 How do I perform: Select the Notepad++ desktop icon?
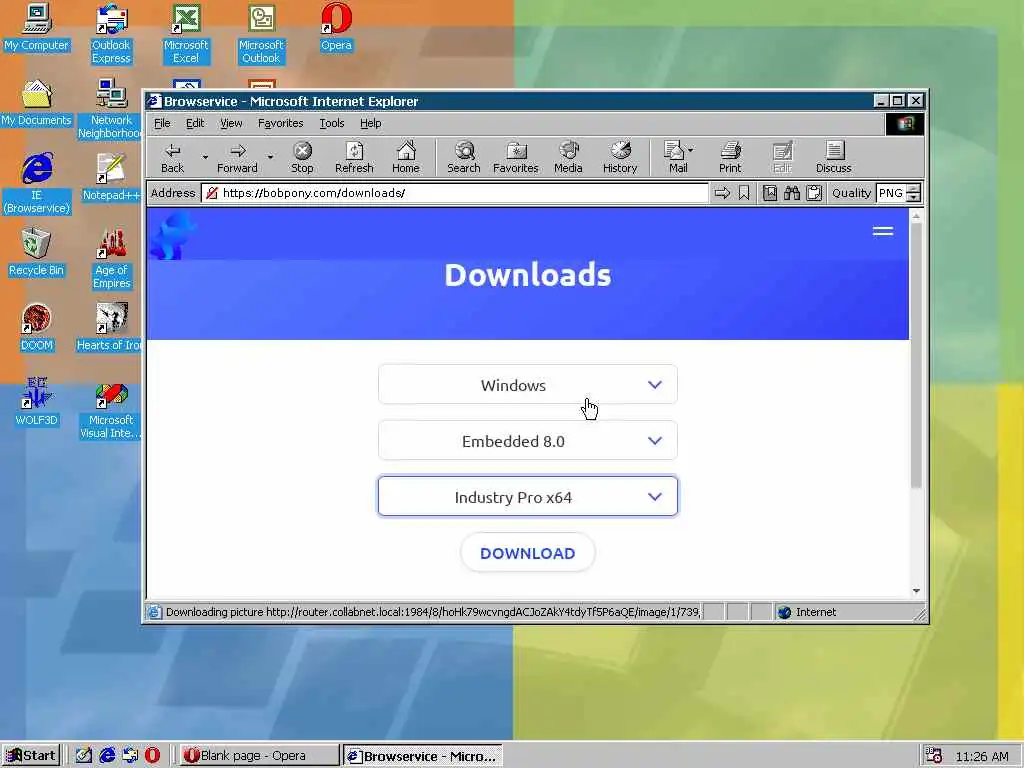coord(111,177)
